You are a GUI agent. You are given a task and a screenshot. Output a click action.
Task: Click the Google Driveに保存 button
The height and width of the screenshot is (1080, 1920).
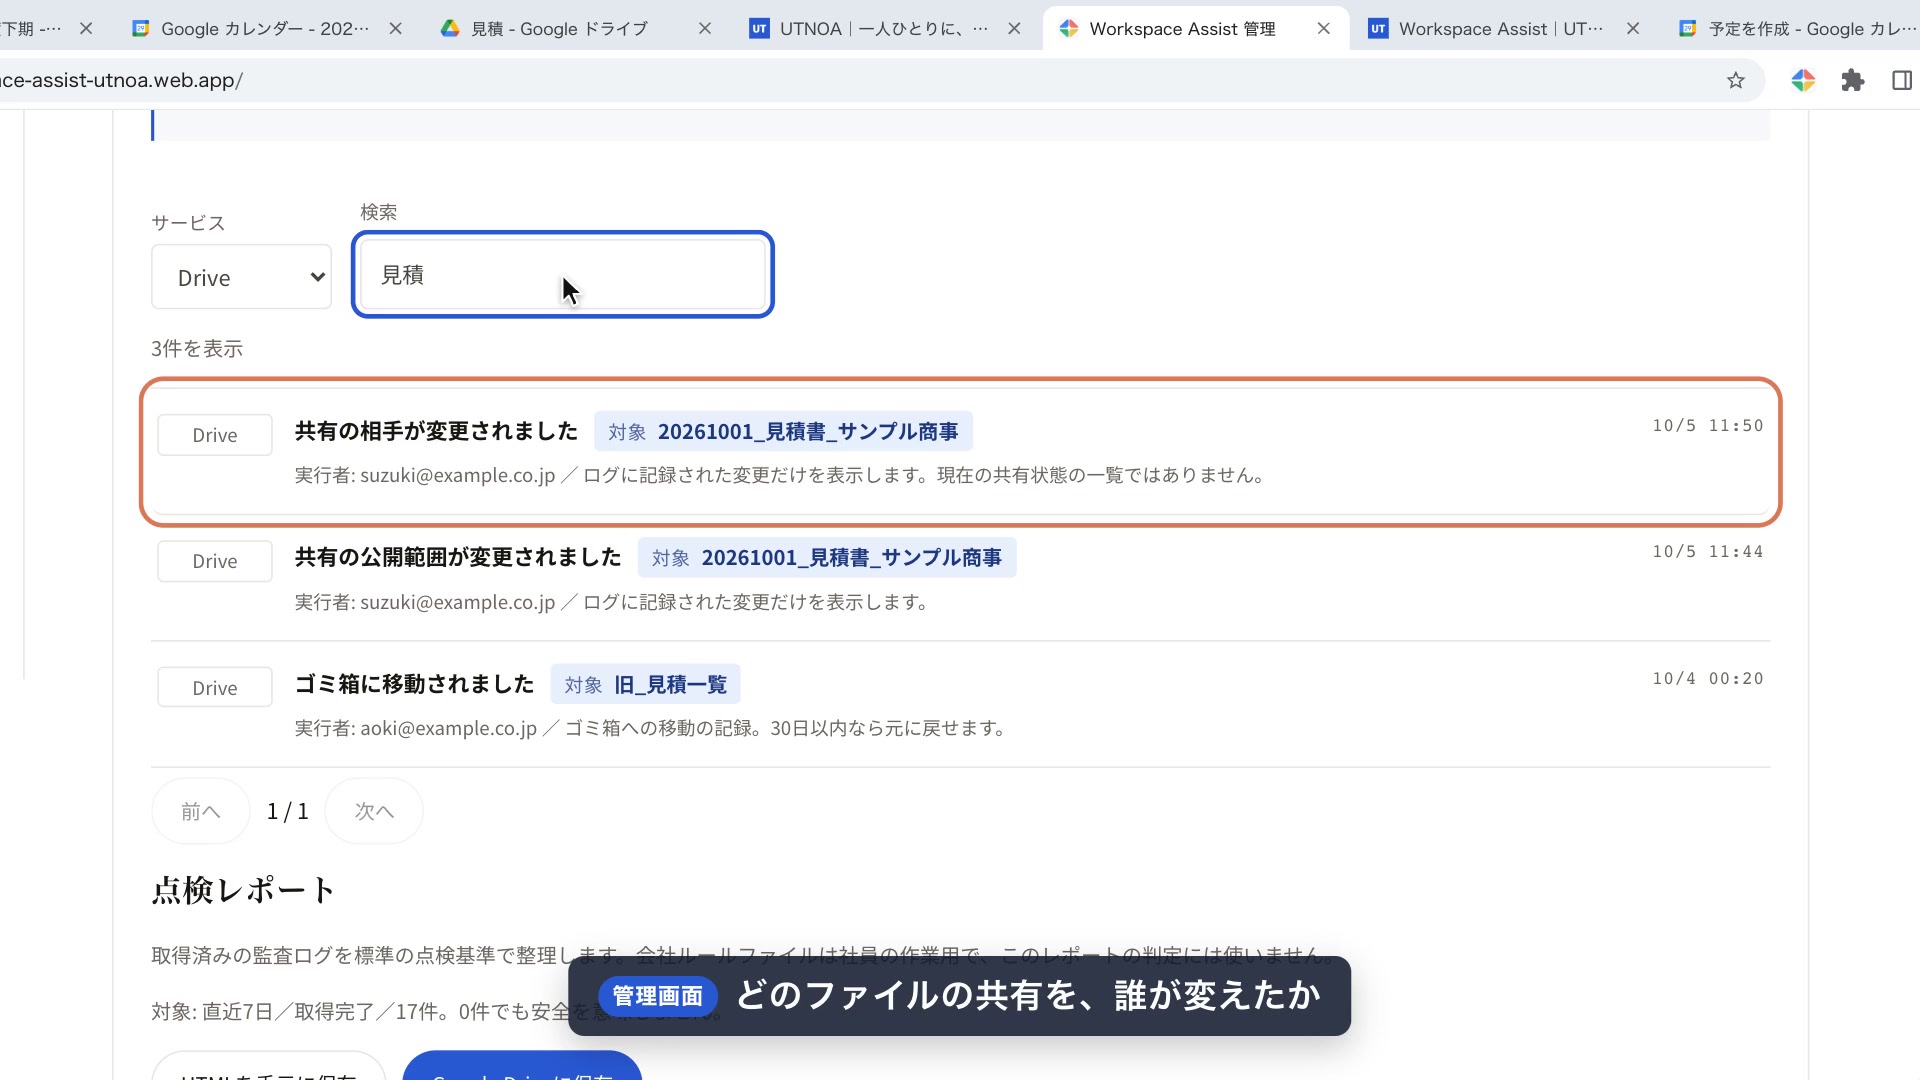click(522, 1066)
